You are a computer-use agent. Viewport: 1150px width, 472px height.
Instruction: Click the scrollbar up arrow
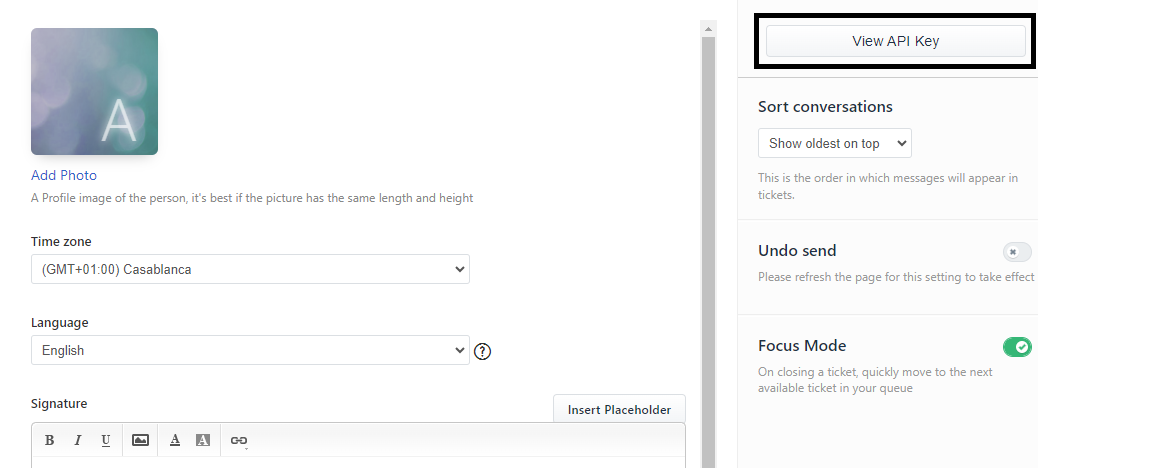[708, 28]
